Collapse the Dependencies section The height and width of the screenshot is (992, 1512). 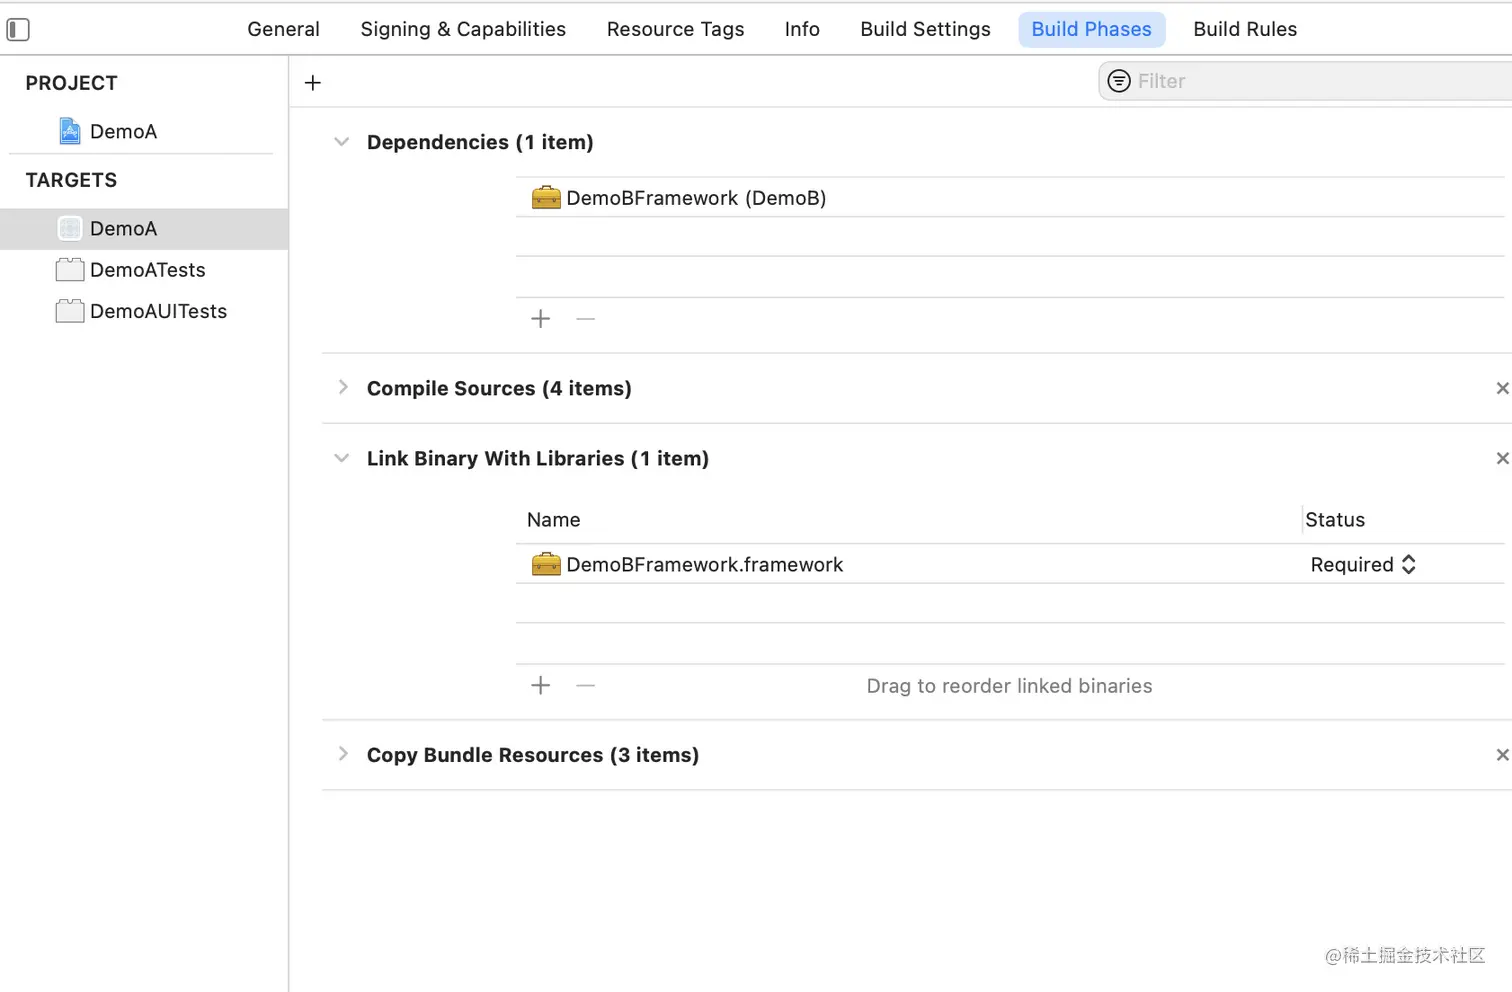coord(342,142)
